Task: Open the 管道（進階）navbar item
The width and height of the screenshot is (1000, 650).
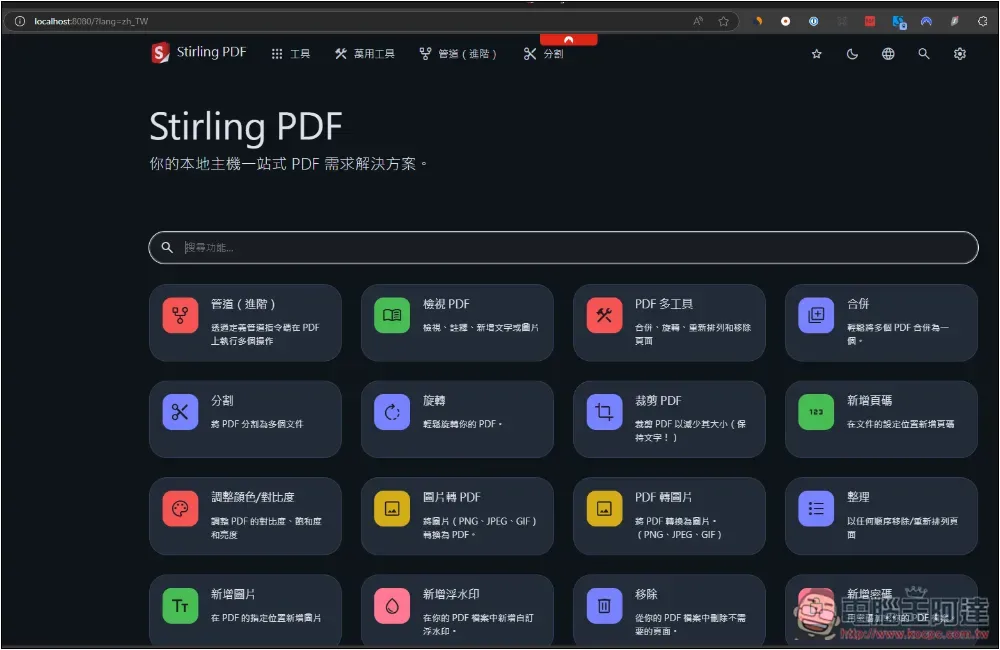Action: point(458,54)
